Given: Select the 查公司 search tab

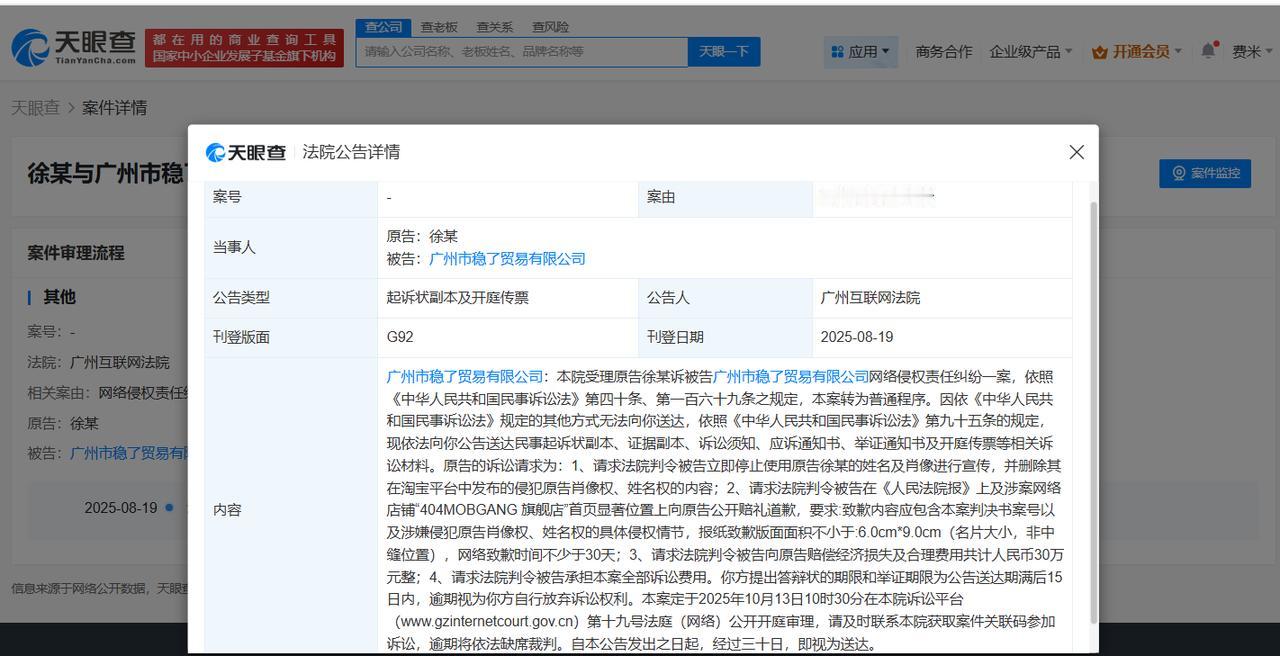Looking at the screenshot, I should [383, 26].
